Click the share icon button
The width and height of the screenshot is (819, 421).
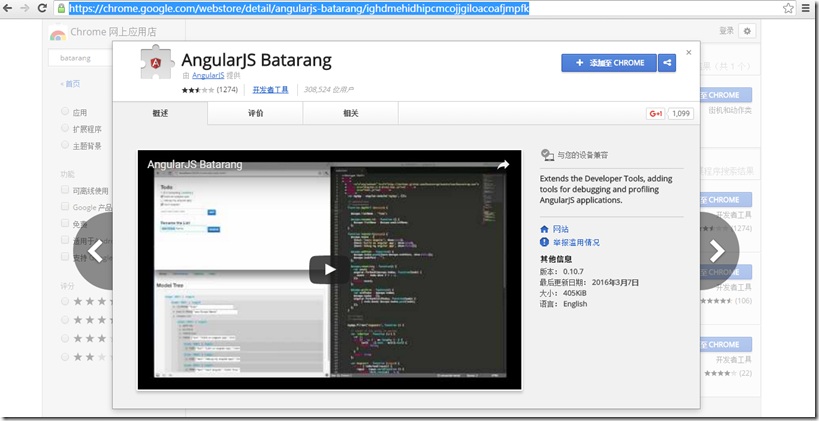click(x=666, y=63)
